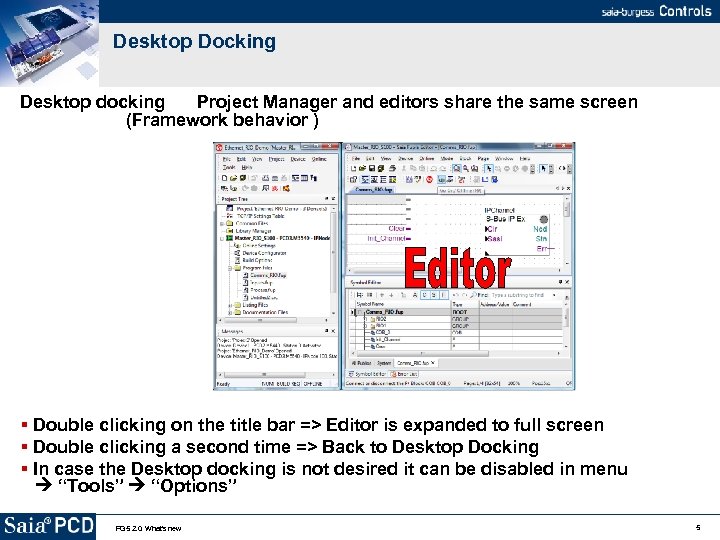The height and width of the screenshot is (540, 720).
Task: Switch to the Comms_RIO.fup editor tab
Action: [373, 189]
